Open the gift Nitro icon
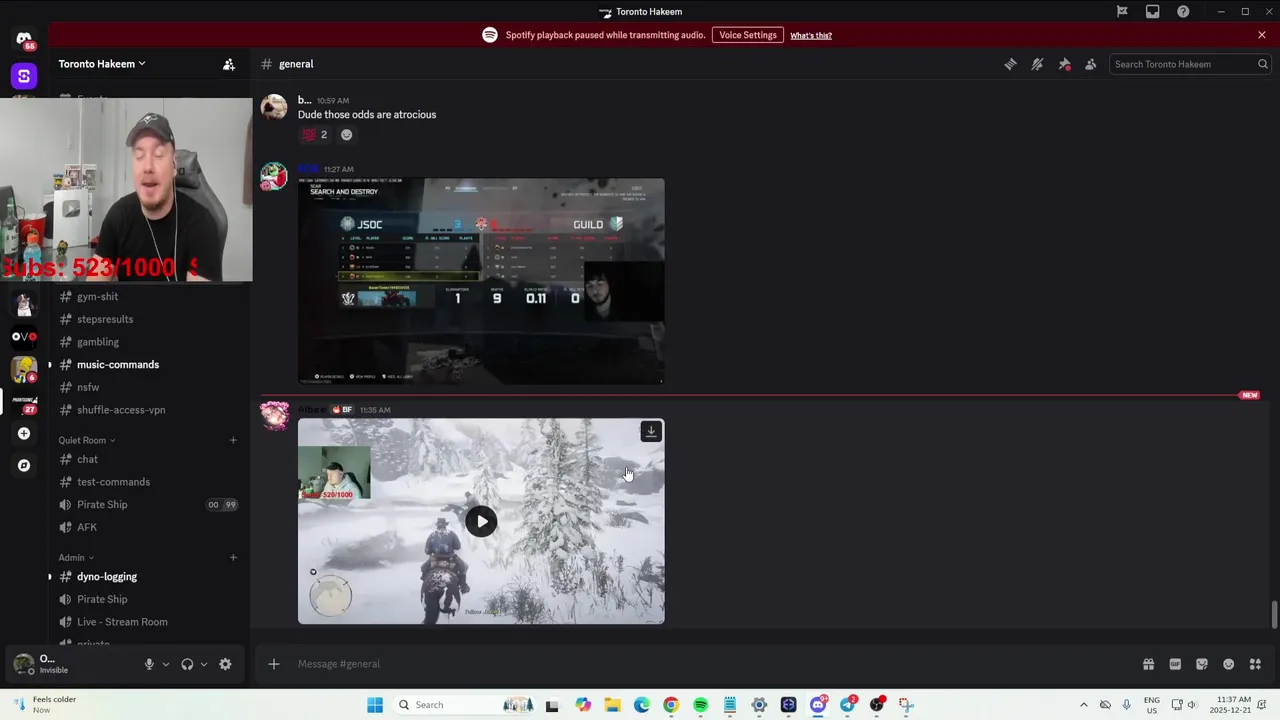Image resolution: width=1280 pixels, height=720 pixels. click(1148, 664)
